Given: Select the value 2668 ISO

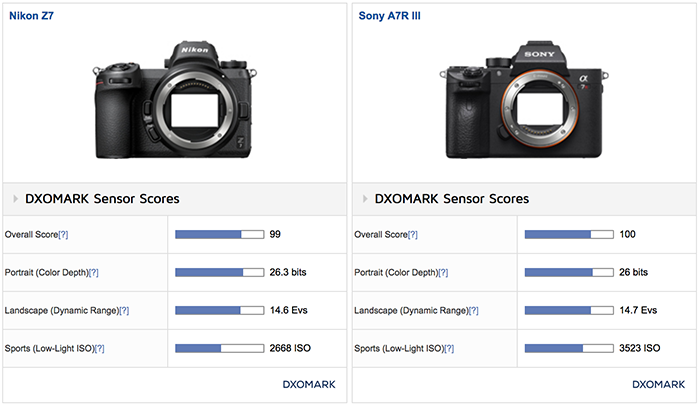Looking at the screenshot, I should (x=290, y=348).
